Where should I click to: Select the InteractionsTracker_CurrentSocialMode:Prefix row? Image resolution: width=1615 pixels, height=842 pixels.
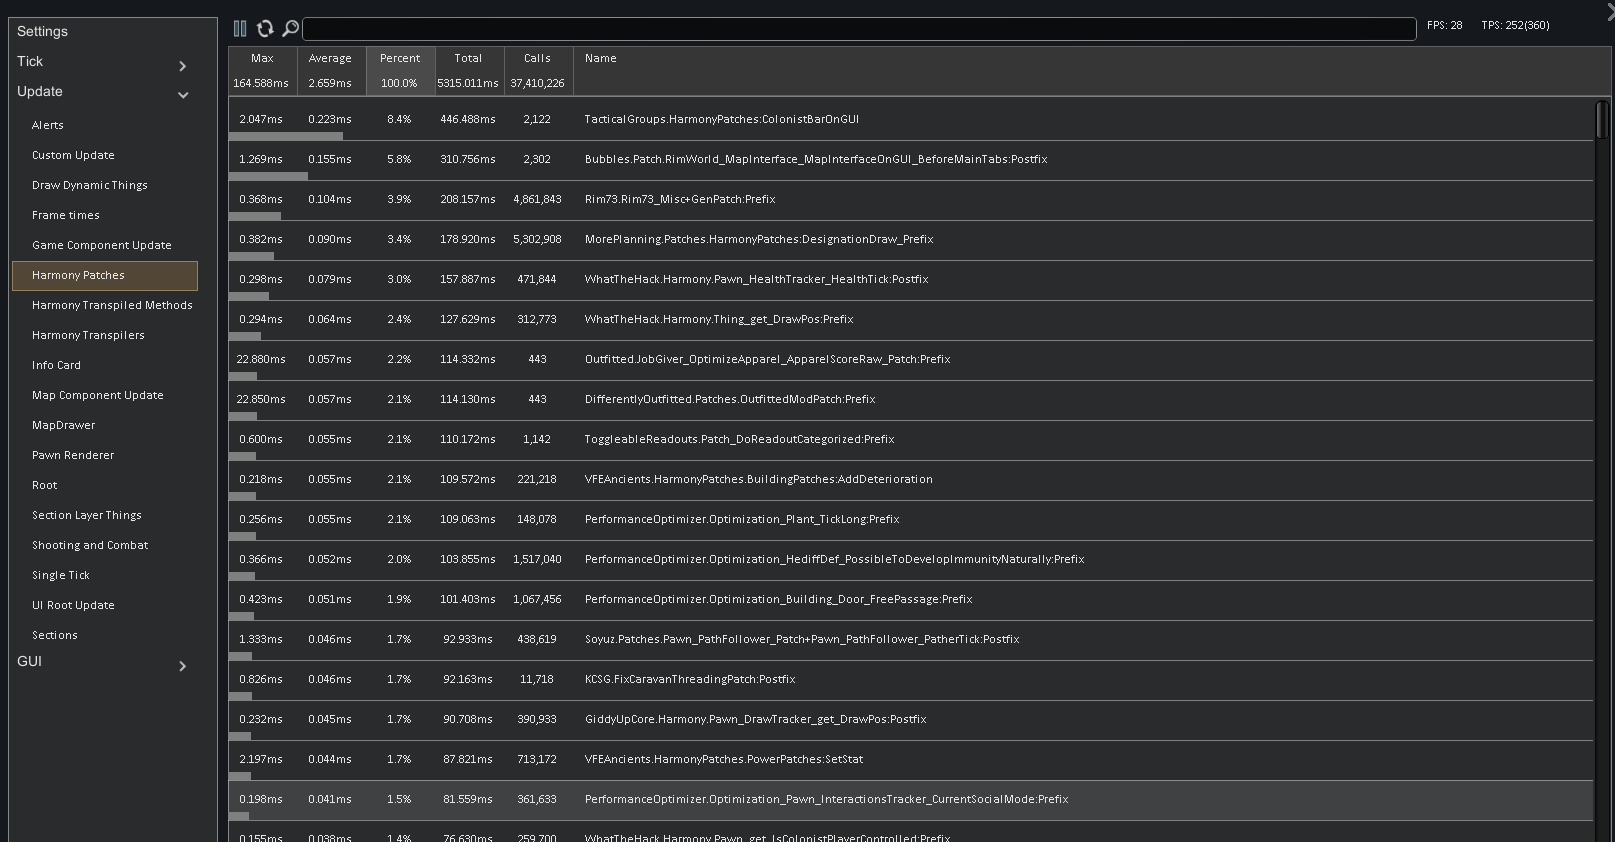911,800
